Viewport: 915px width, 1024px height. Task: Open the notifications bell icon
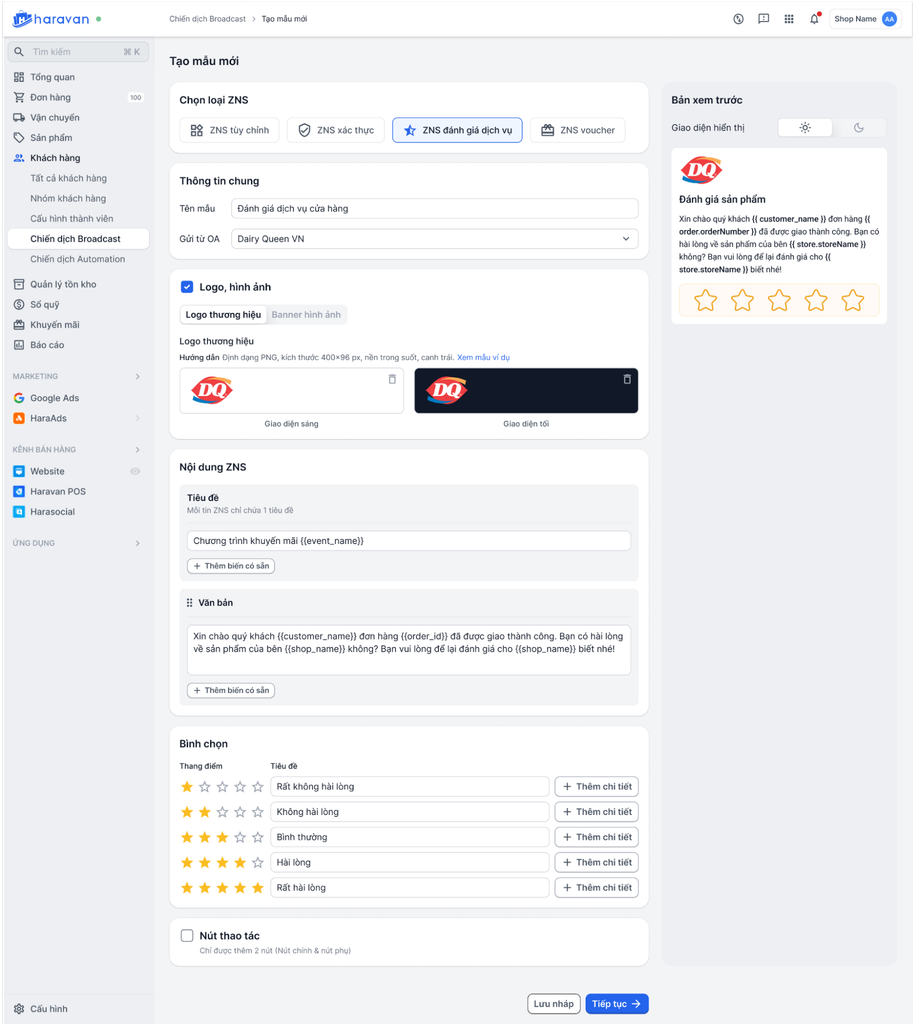pos(814,19)
